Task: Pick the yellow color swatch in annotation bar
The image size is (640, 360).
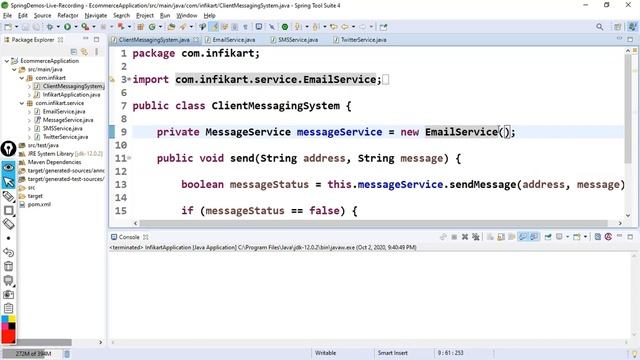Action: coord(12,319)
